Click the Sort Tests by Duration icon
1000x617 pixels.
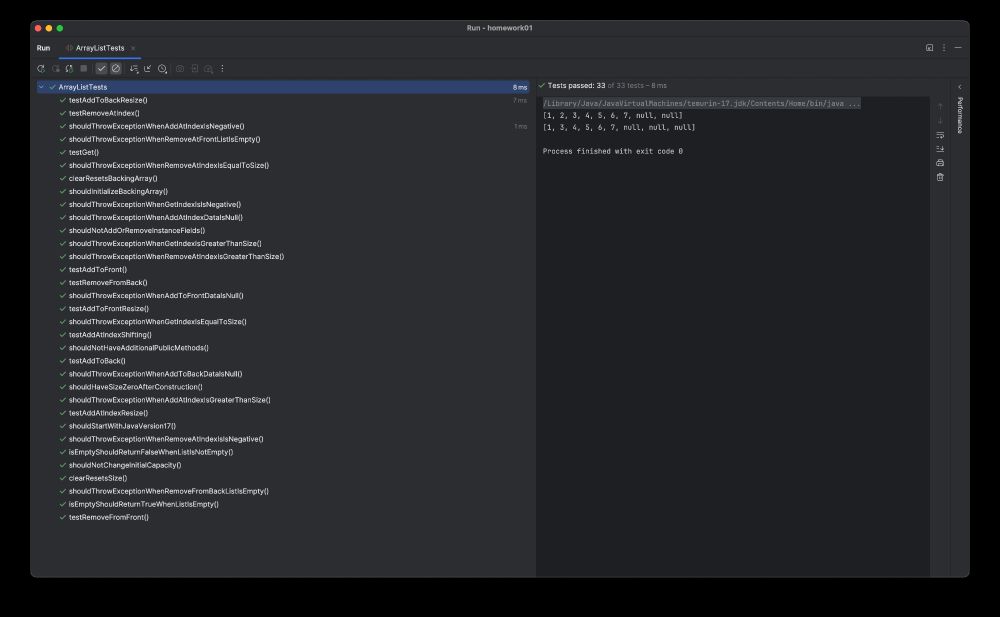click(134, 69)
